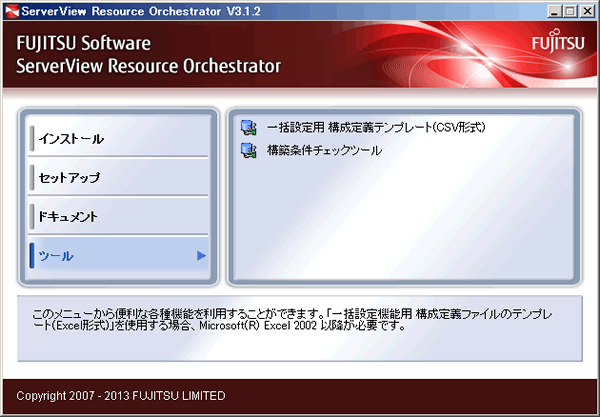Image resolution: width=600 pixels, height=417 pixels.
Task: Click the blue arrow beside ツール
Action: 201,256
